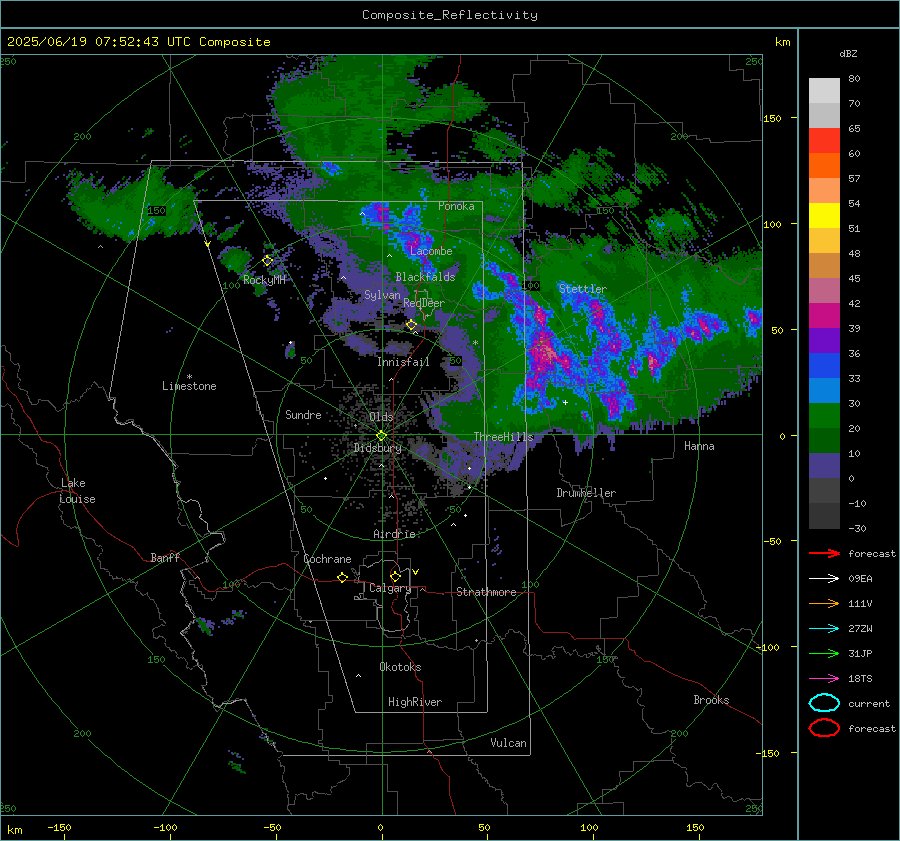Click the magenta swatch between 42 and 39 dBZ

(824, 316)
